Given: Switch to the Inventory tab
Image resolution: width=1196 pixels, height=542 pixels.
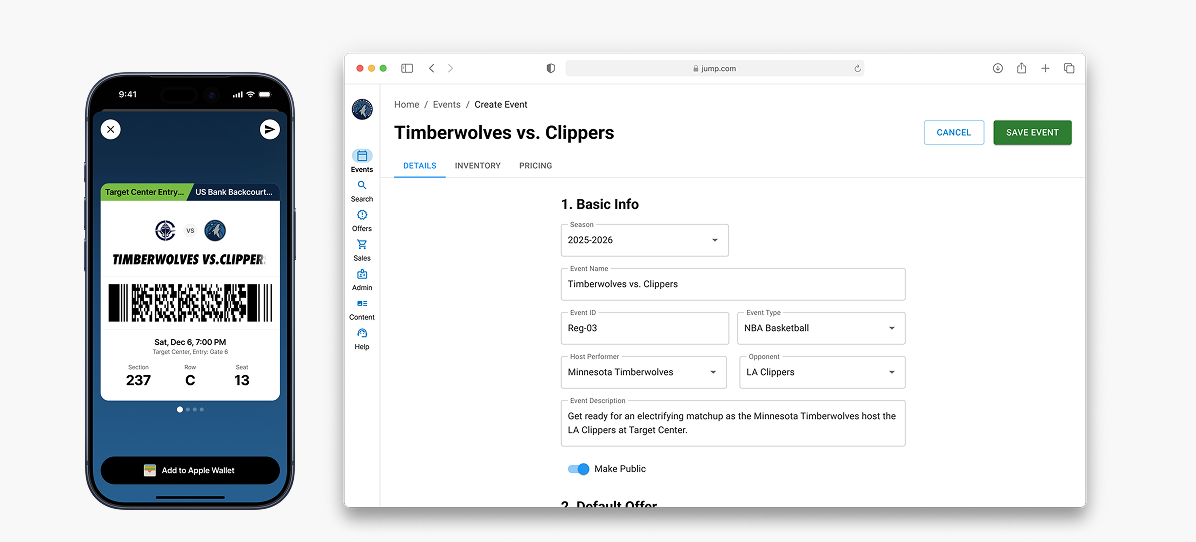Looking at the screenshot, I should (477, 165).
